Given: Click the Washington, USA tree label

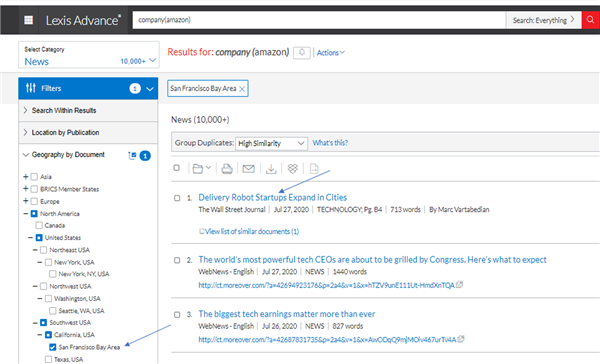Looking at the screenshot, I should (x=77, y=299).
